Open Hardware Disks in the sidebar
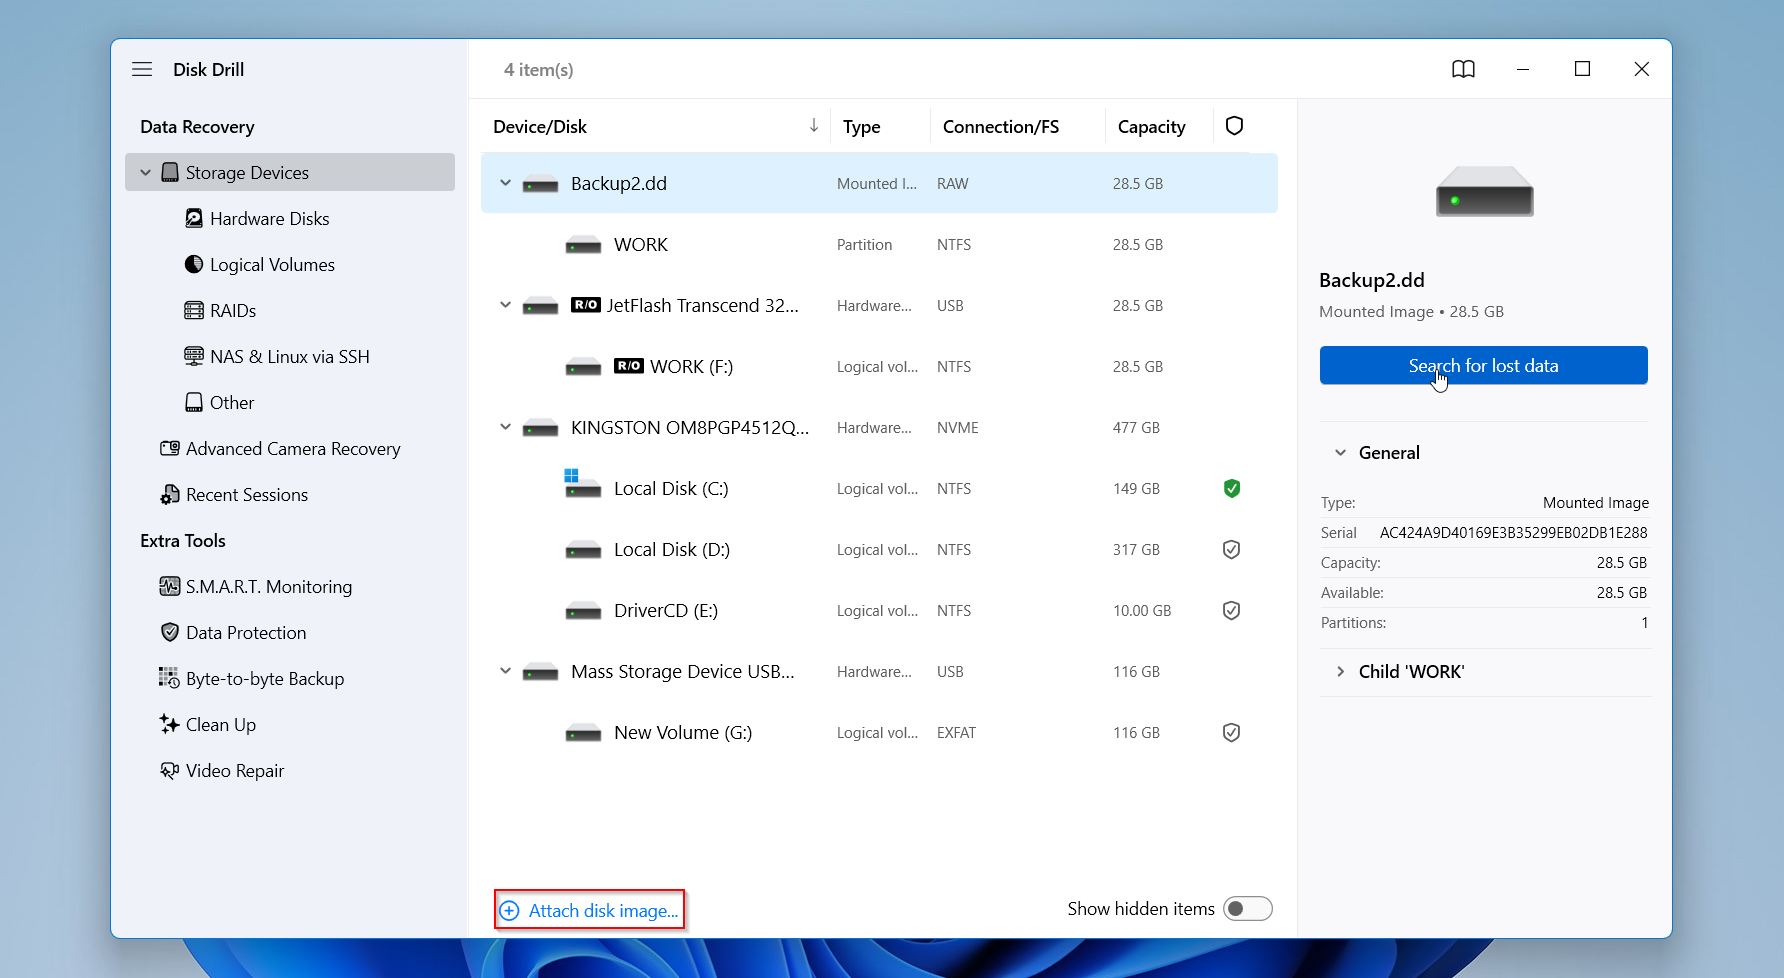The height and width of the screenshot is (978, 1784). (x=258, y=218)
